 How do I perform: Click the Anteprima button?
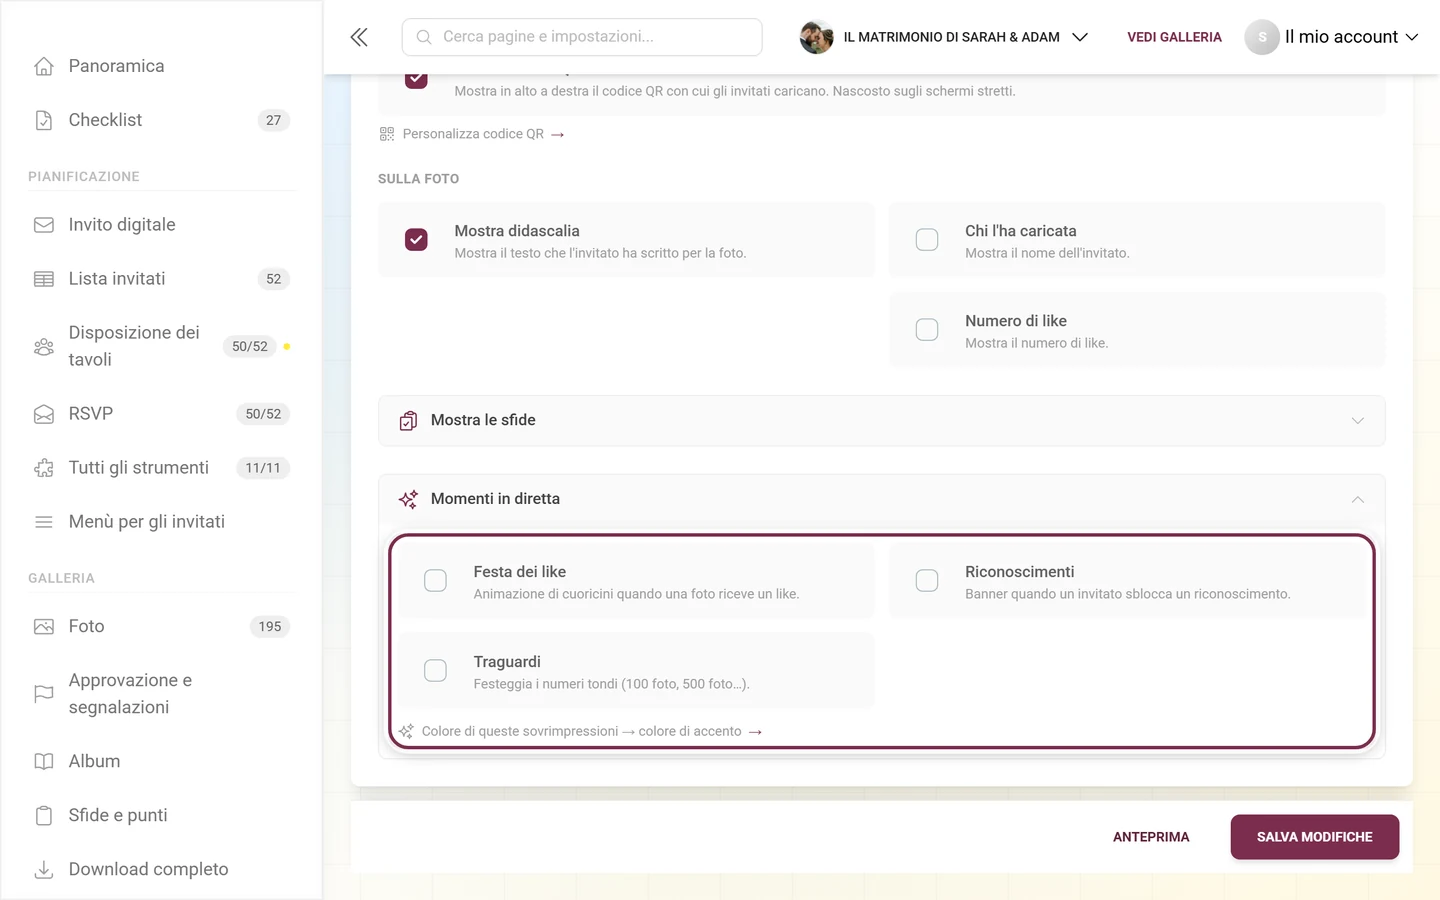[x=1151, y=838]
